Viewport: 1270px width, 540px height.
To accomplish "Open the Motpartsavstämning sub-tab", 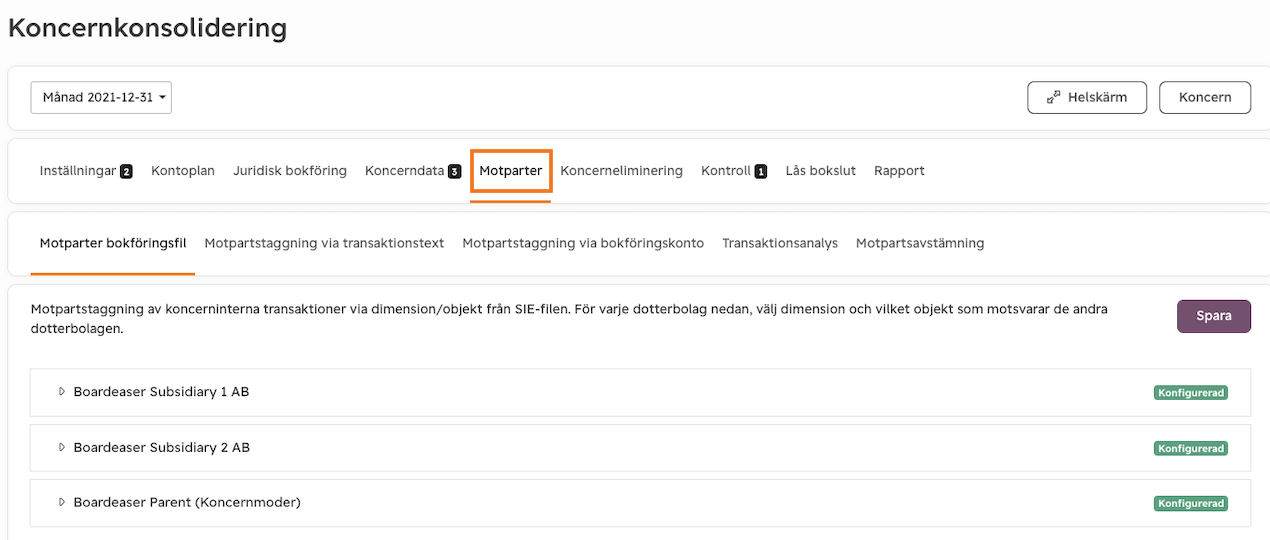I will click(920, 243).
